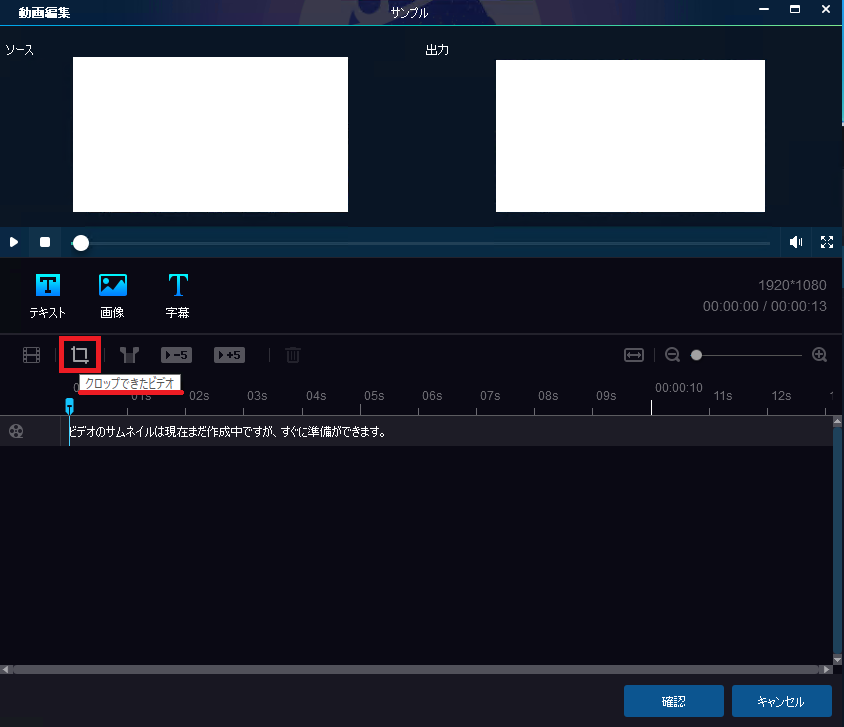Open the 字幕 subtitle tool
Screen dimensions: 844x727
coord(177,296)
